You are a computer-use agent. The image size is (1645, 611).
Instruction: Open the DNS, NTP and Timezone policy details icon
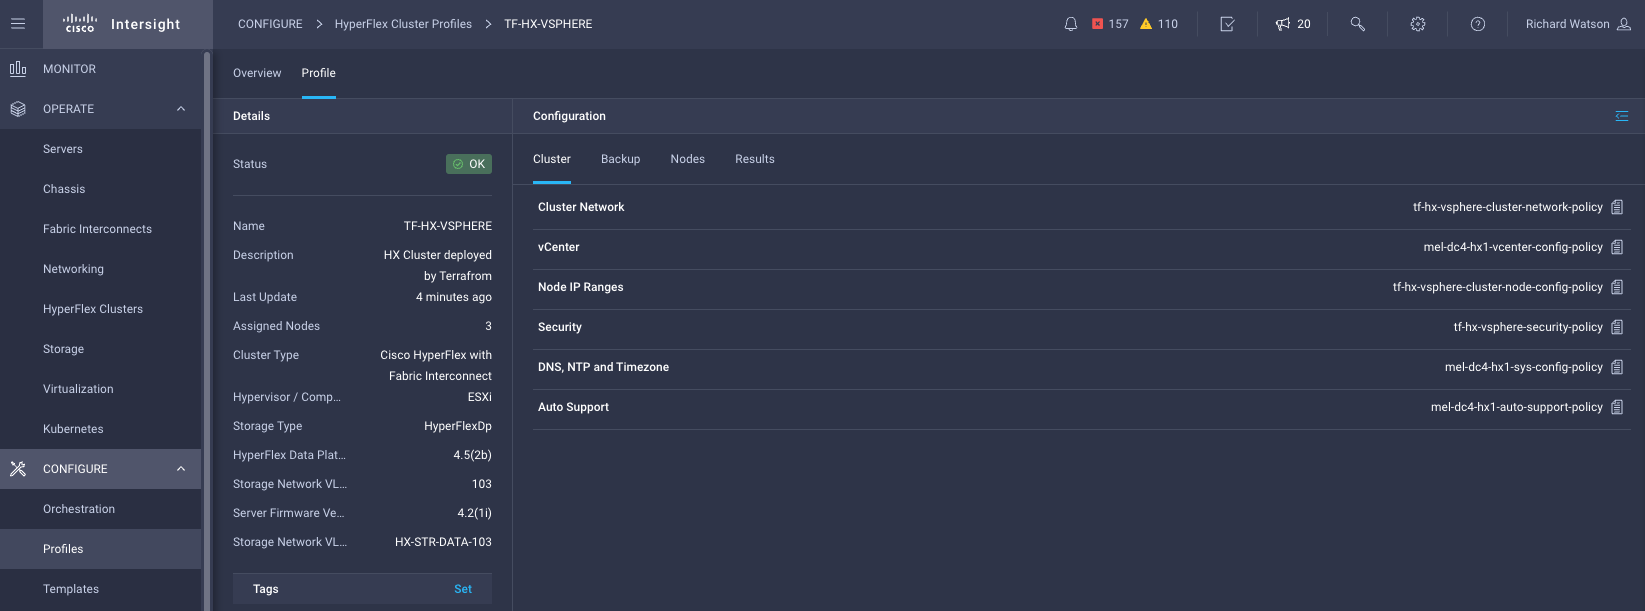[1617, 367]
